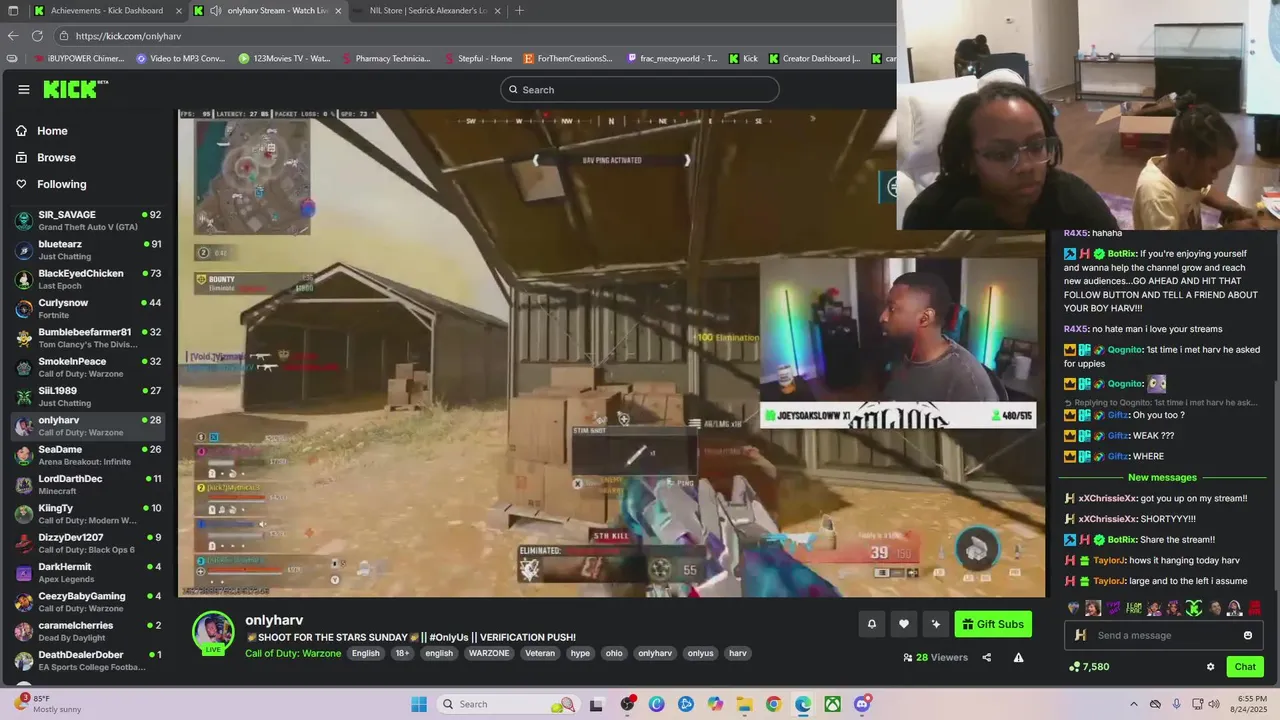Click the Kick search field
Viewport: 1280px width, 720px height.
click(x=640, y=89)
